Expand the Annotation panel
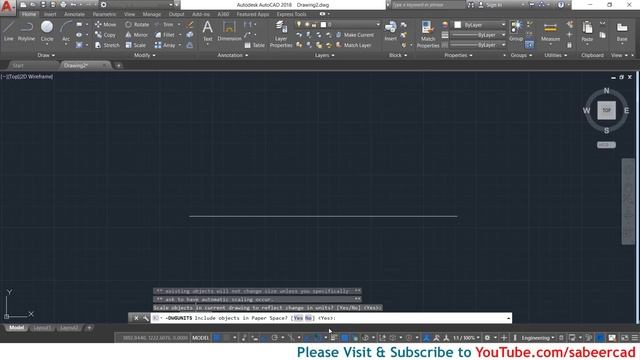Image resolution: width=640 pixels, height=360 pixels. tap(232, 55)
